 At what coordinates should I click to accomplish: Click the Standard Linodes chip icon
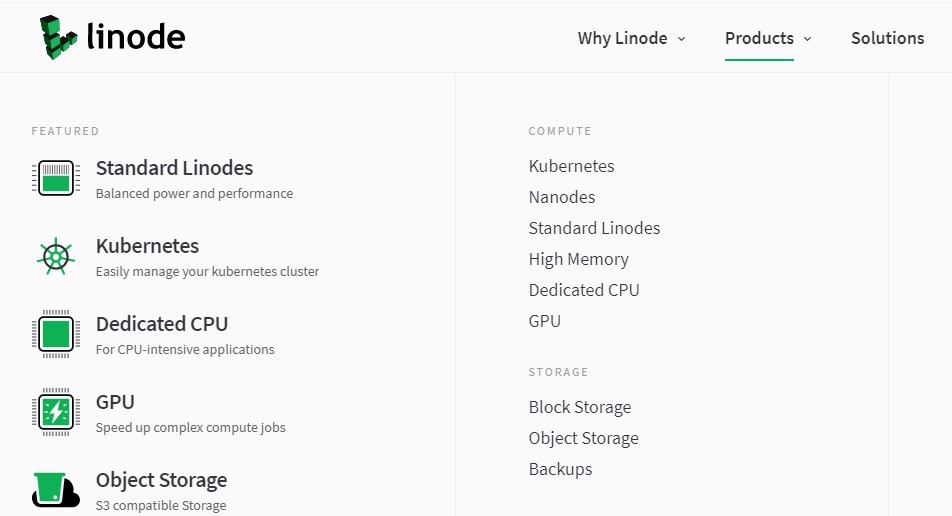click(56, 178)
